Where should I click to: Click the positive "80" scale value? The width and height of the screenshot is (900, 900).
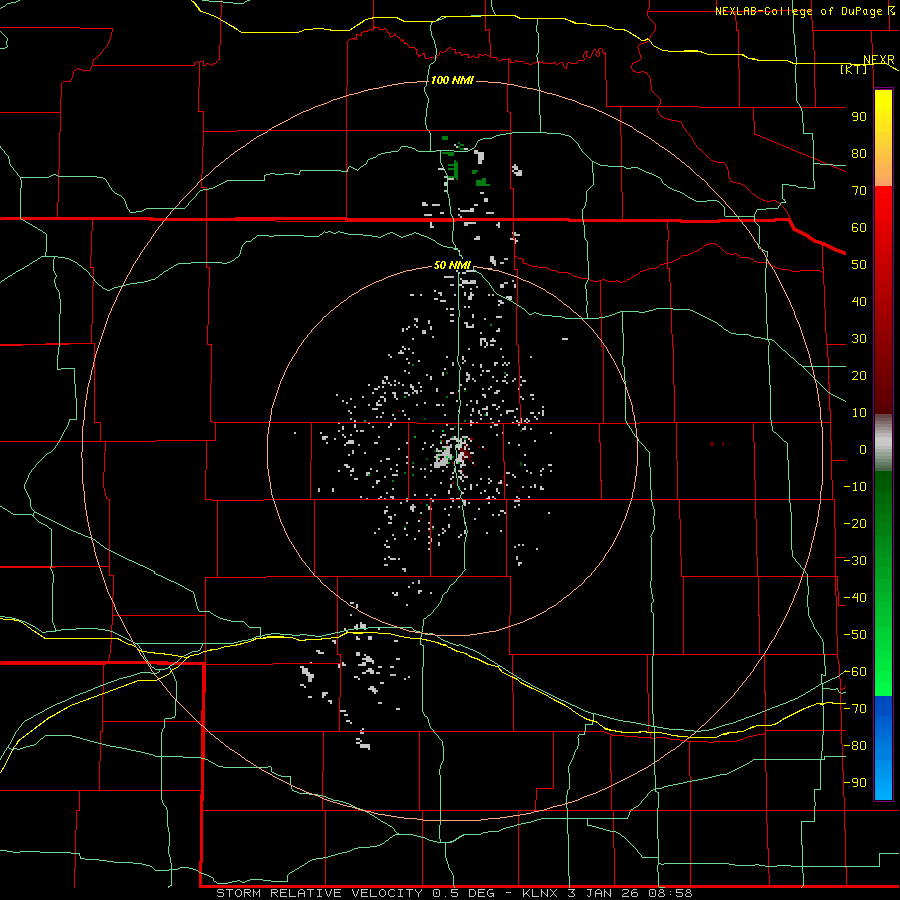point(859,154)
